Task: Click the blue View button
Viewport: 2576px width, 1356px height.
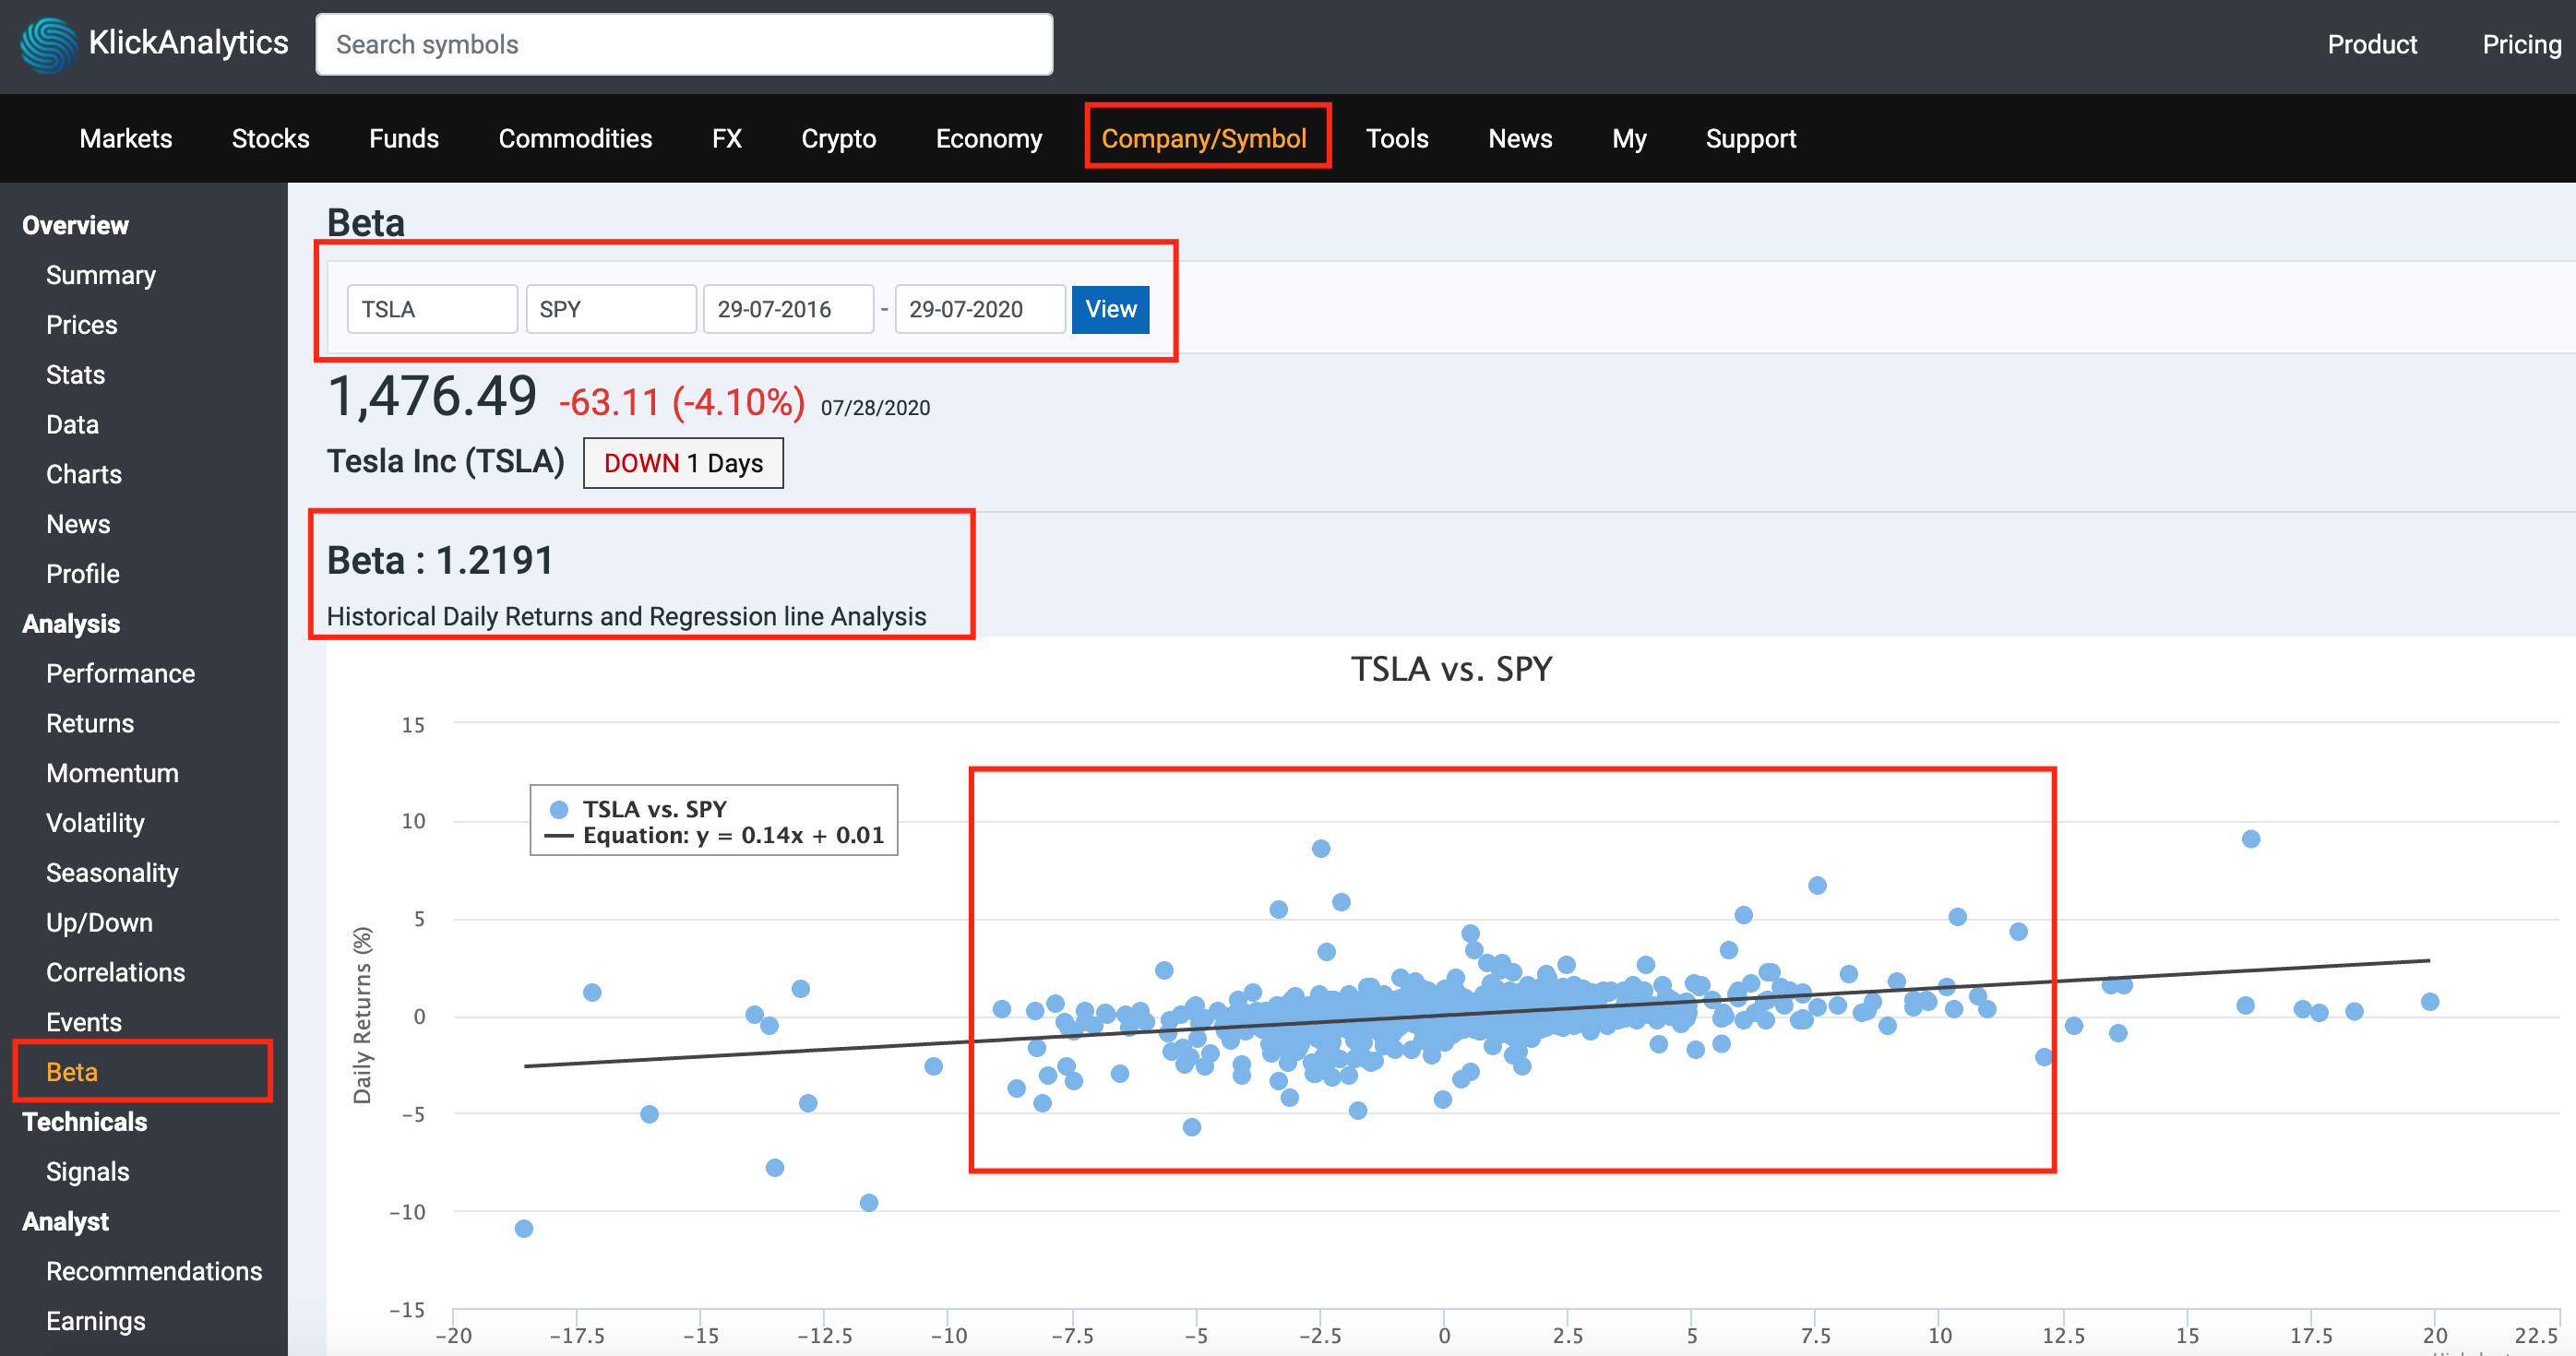Action: [1110, 309]
